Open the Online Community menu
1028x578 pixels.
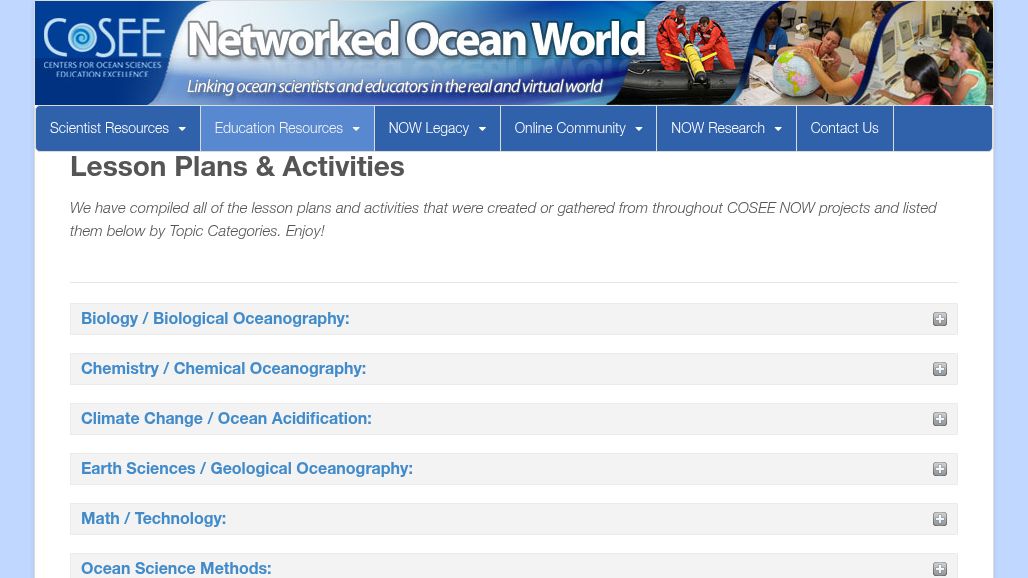tap(577, 128)
